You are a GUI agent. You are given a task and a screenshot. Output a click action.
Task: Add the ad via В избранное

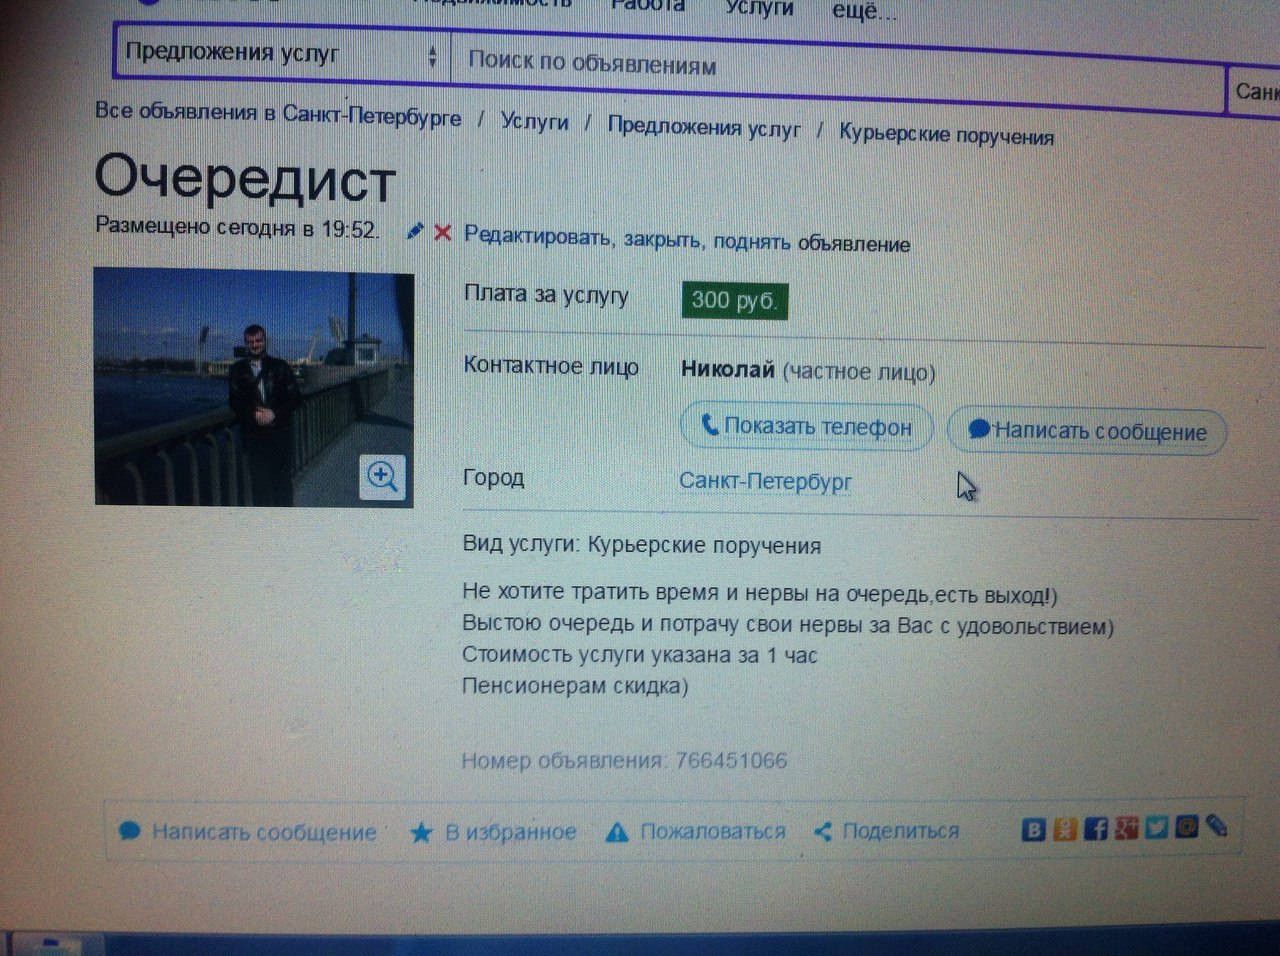pyautogui.click(x=510, y=832)
